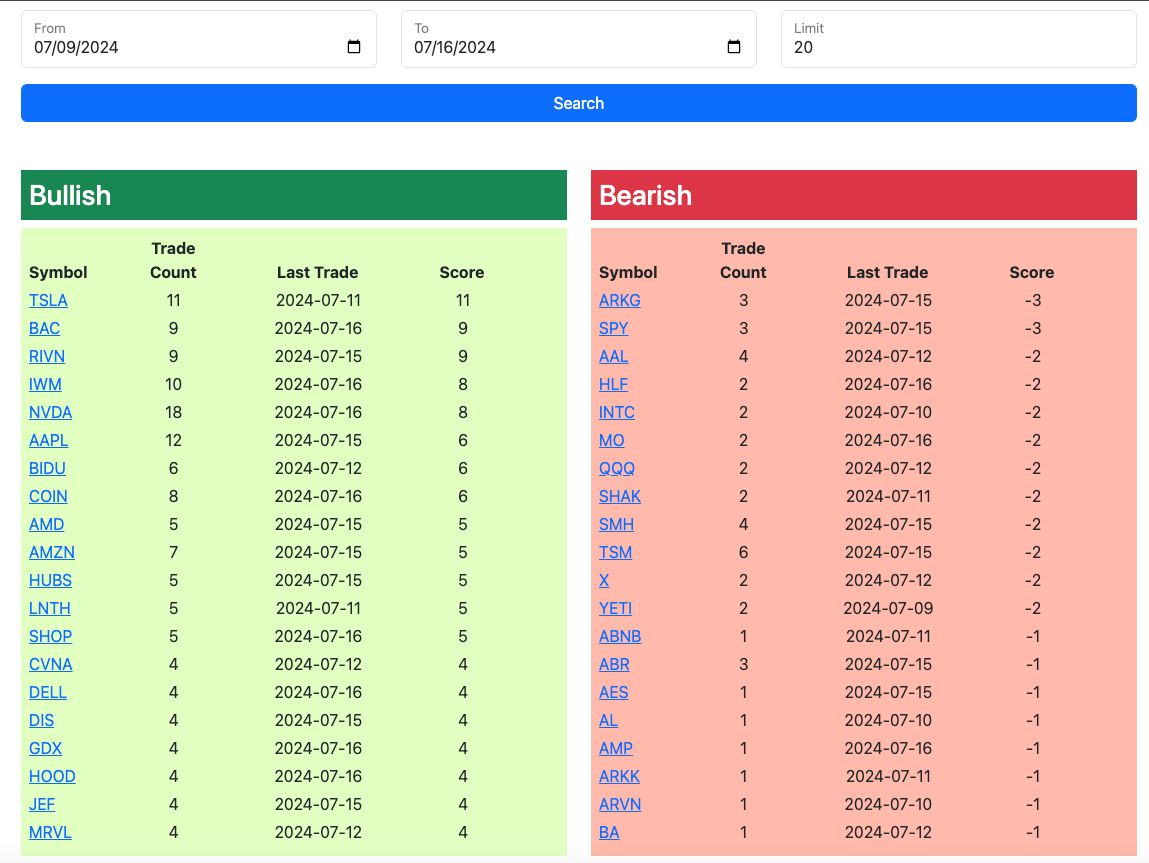Open the AMD symbol link
The image size is (1149, 863).
click(x=47, y=525)
